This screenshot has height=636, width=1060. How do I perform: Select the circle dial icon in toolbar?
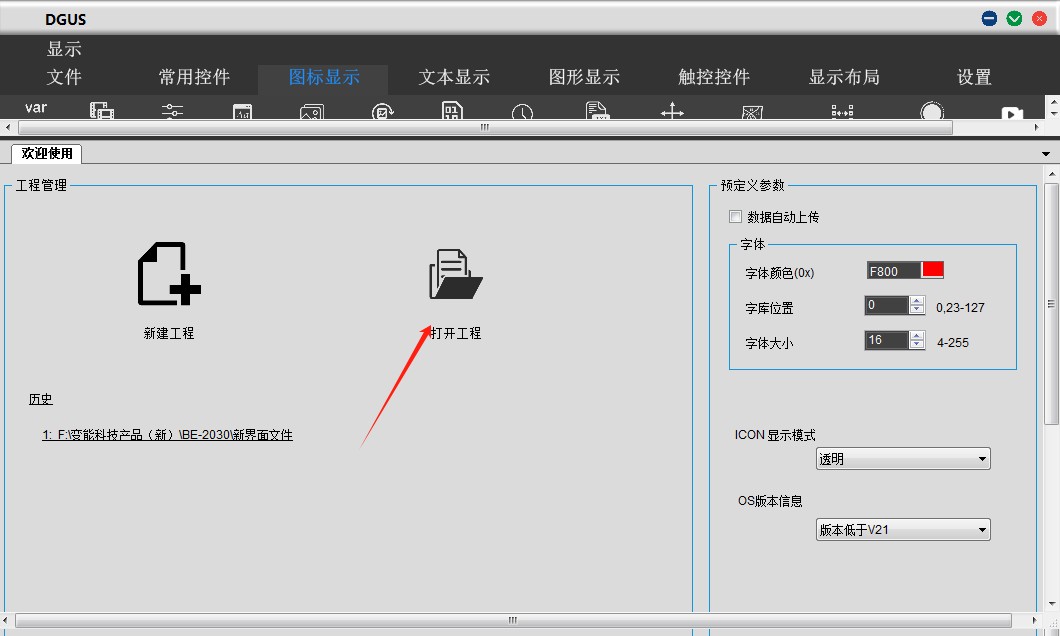click(932, 111)
